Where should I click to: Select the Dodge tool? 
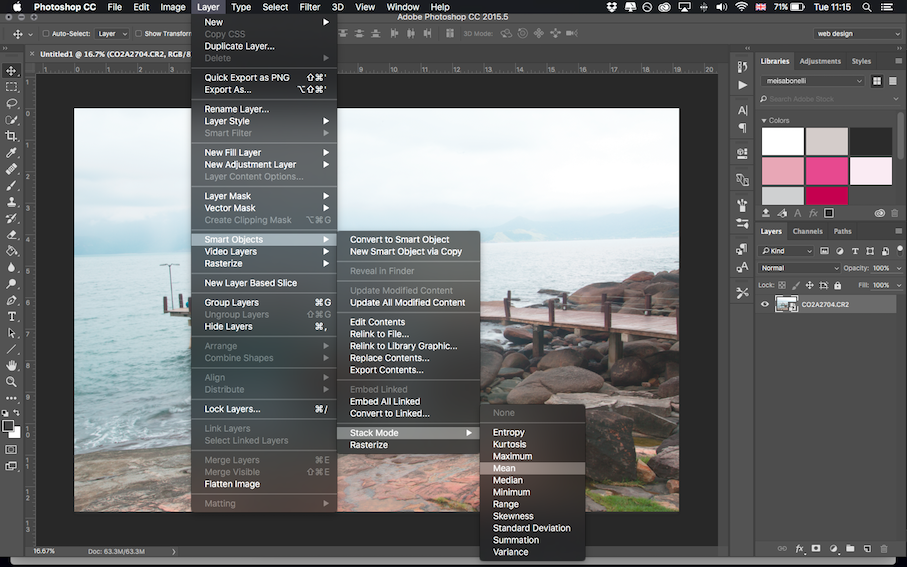coord(11,284)
